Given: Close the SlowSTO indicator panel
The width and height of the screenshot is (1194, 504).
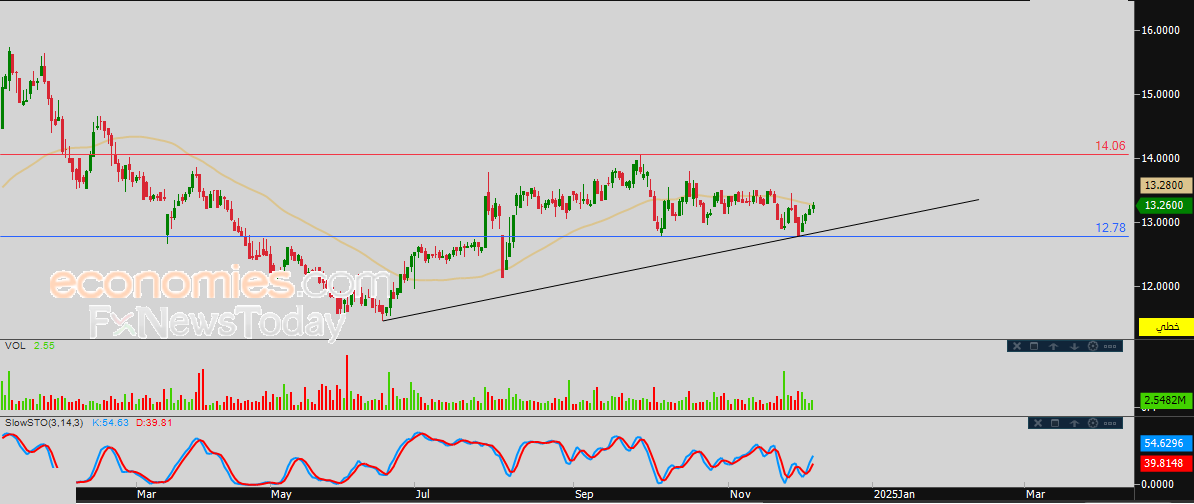Looking at the screenshot, I should pos(1038,423).
